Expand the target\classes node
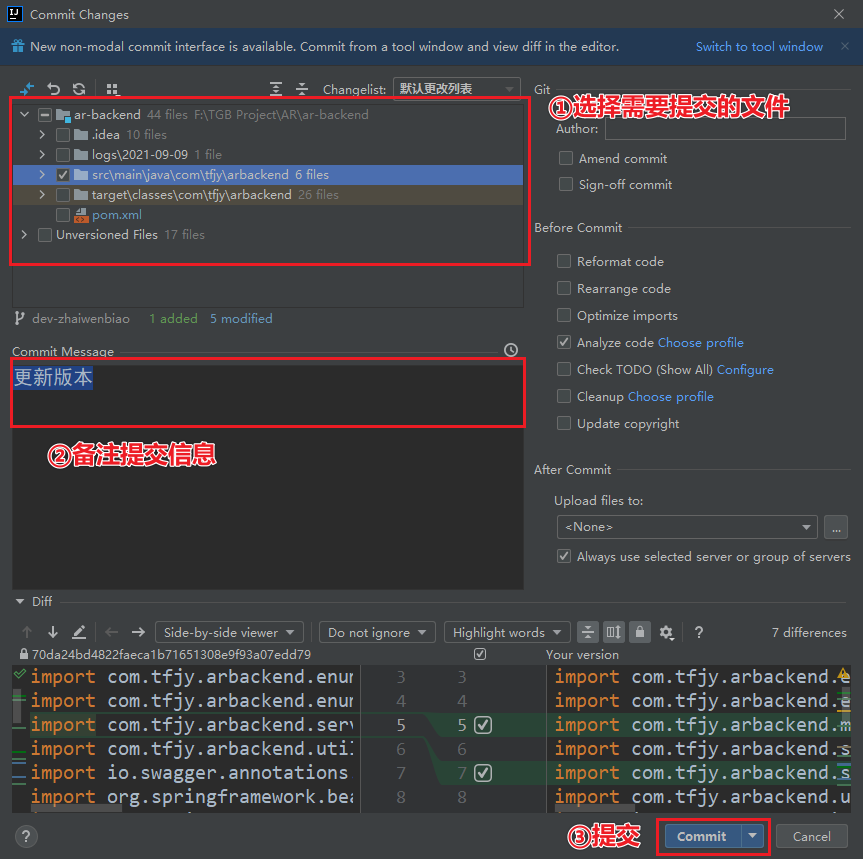The width and height of the screenshot is (863, 859). click(42, 195)
